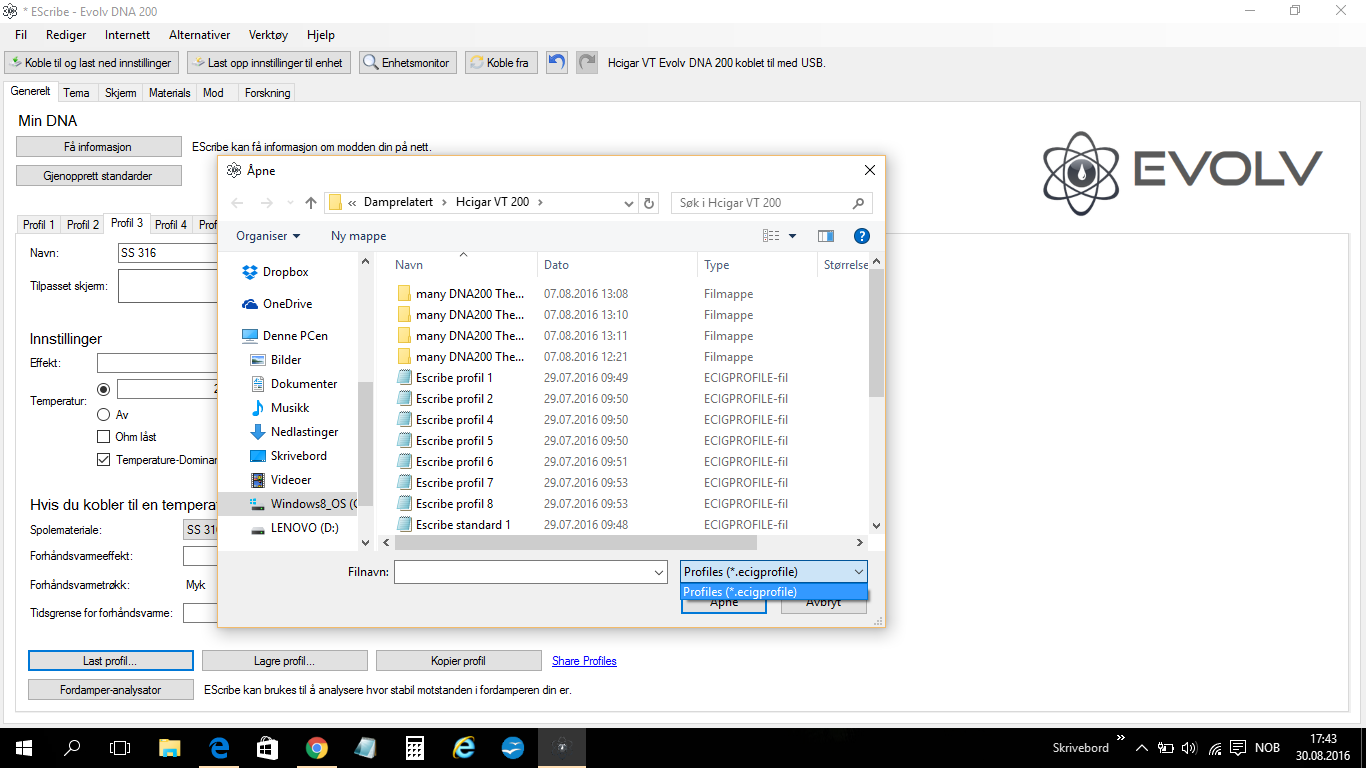Image resolution: width=1366 pixels, height=768 pixels.
Task: Show hidden system tray icons
Action: 1142,748
